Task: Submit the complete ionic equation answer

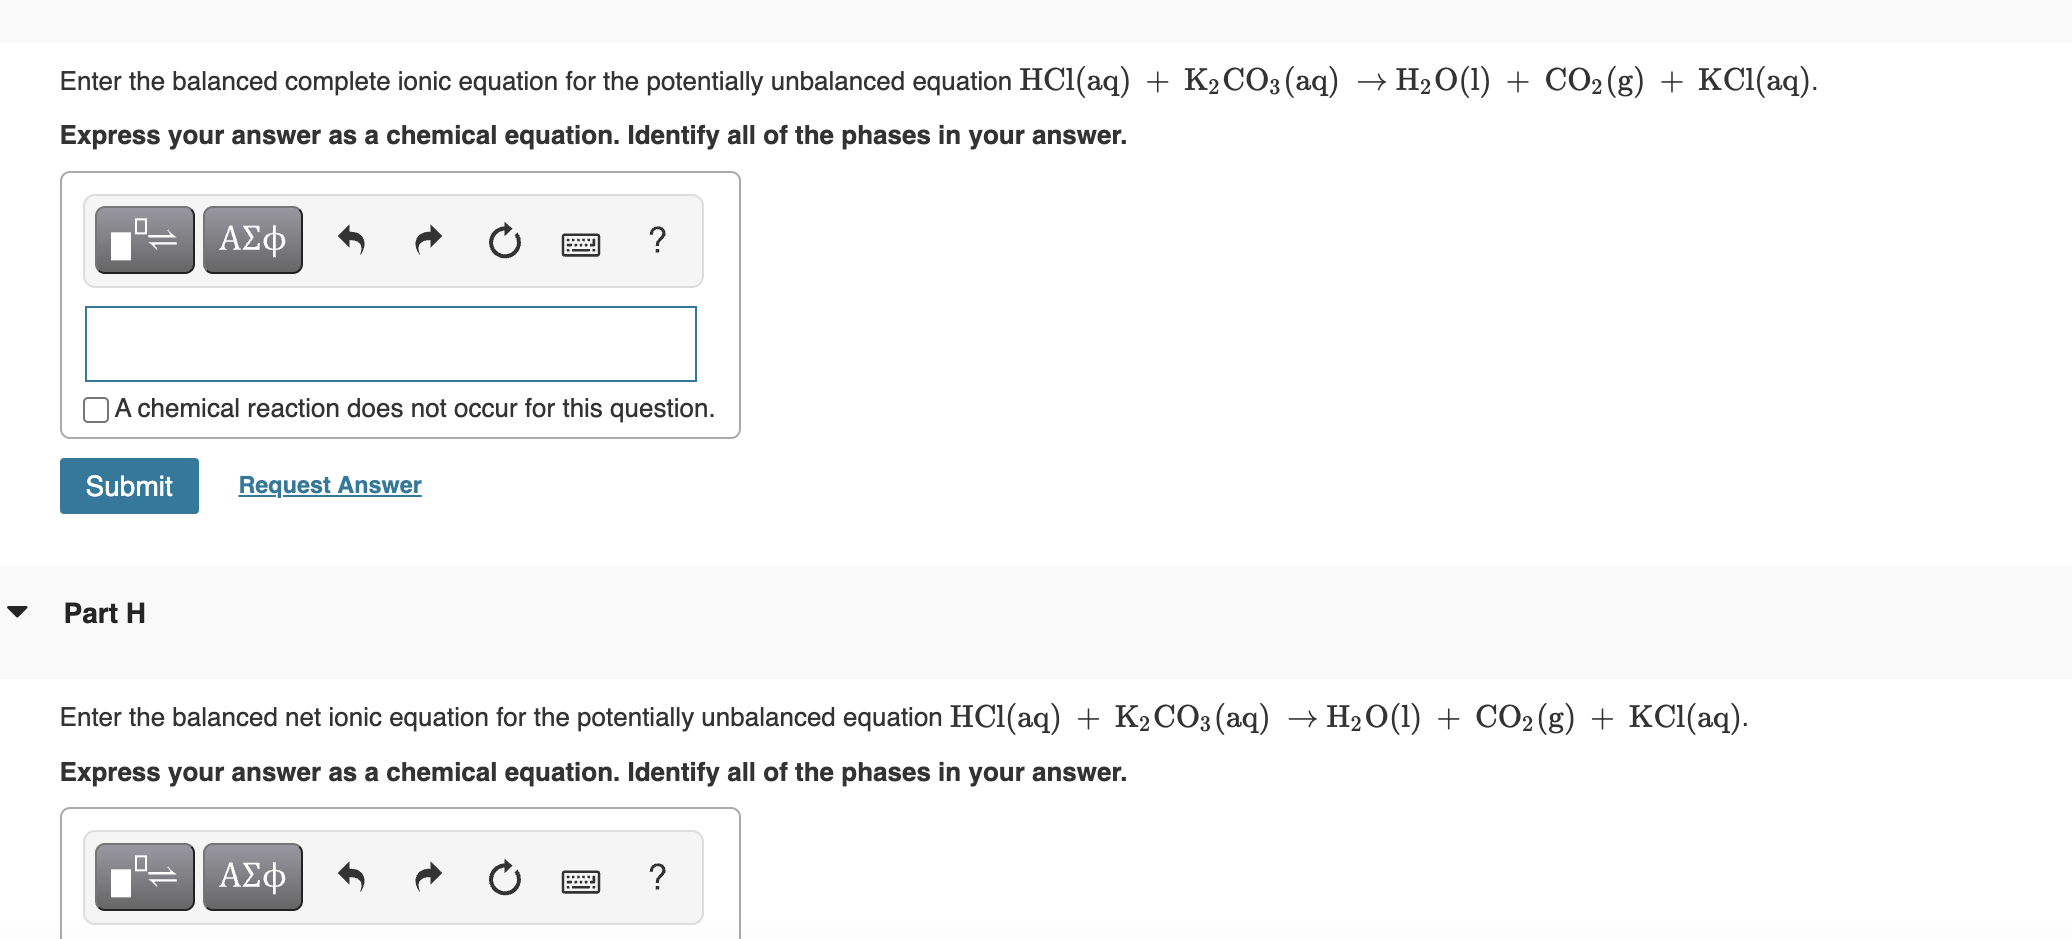Action: click(x=128, y=486)
